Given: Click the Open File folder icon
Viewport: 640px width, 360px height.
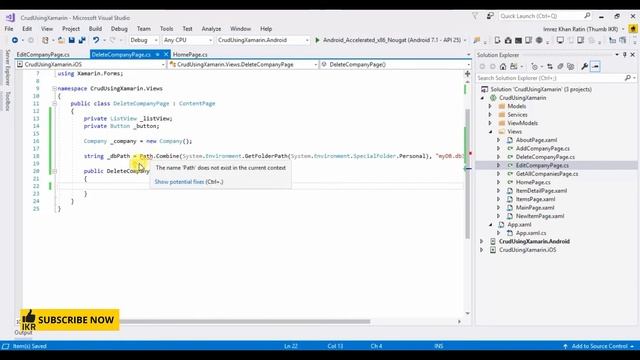Looking at the screenshot, I should point(61,40).
